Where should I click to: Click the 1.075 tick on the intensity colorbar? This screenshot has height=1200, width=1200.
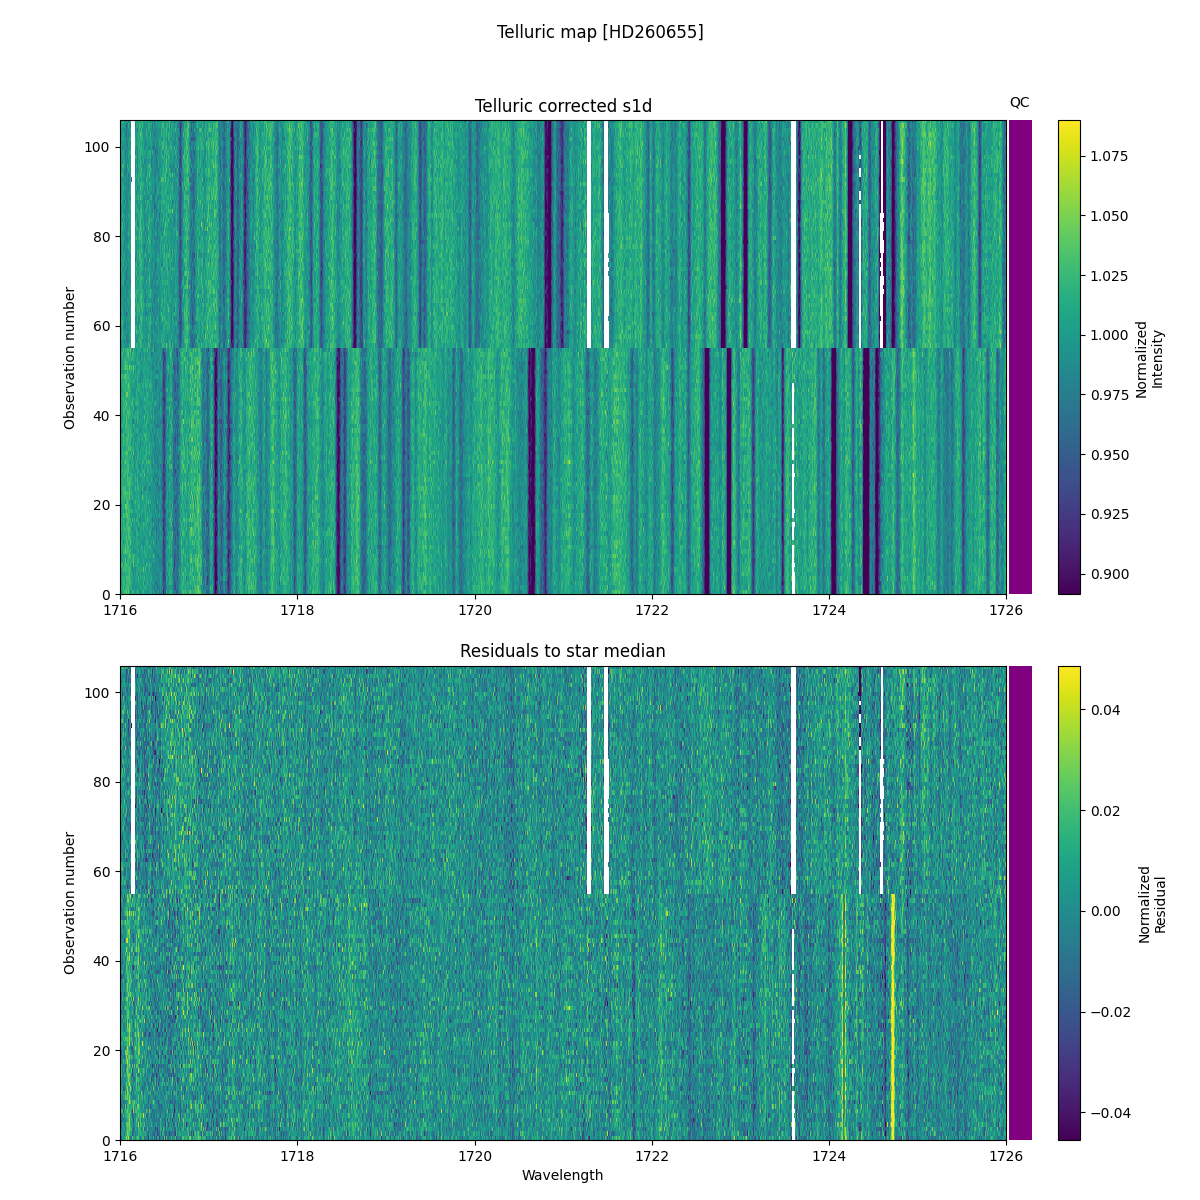[x=1109, y=156]
